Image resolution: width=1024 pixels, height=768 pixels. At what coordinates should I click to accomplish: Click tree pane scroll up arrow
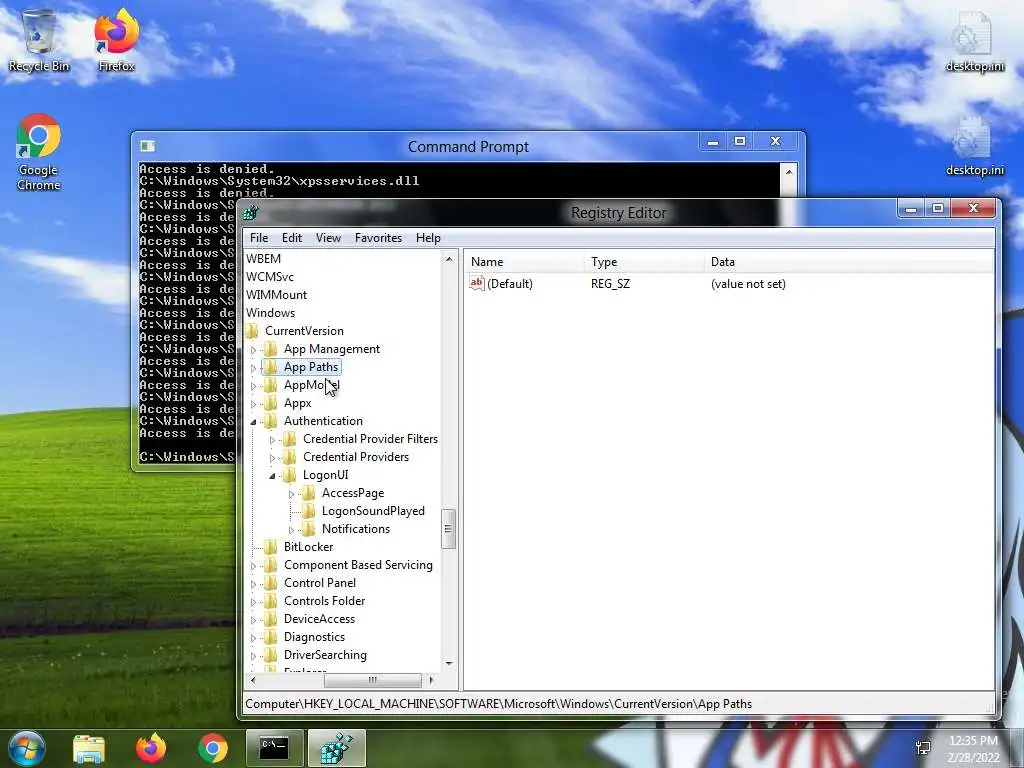click(449, 260)
